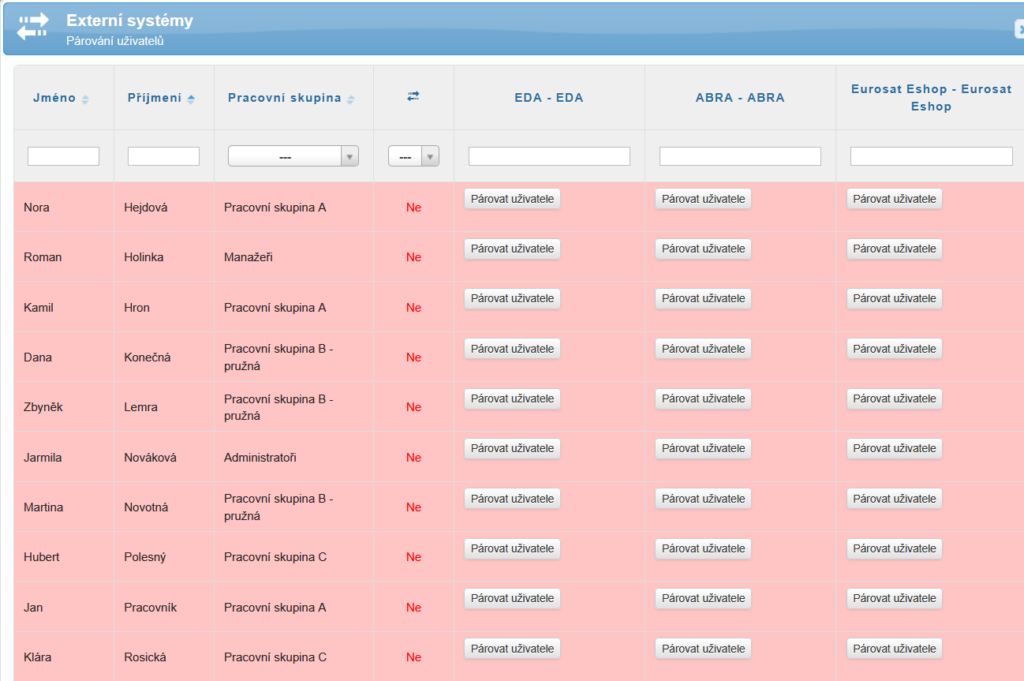Pair Roman Holinka in ABRA column
Viewport: 1024px width, 681px height.
[703, 249]
